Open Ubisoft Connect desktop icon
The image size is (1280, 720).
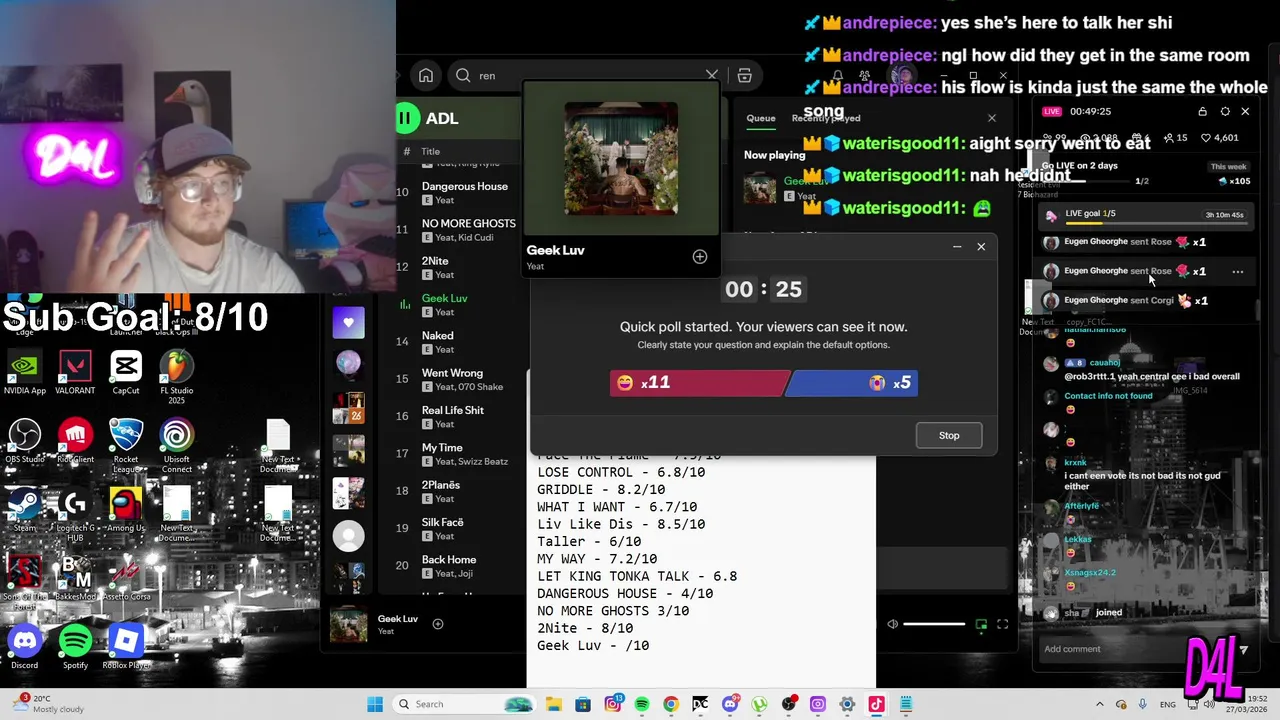coord(177,445)
